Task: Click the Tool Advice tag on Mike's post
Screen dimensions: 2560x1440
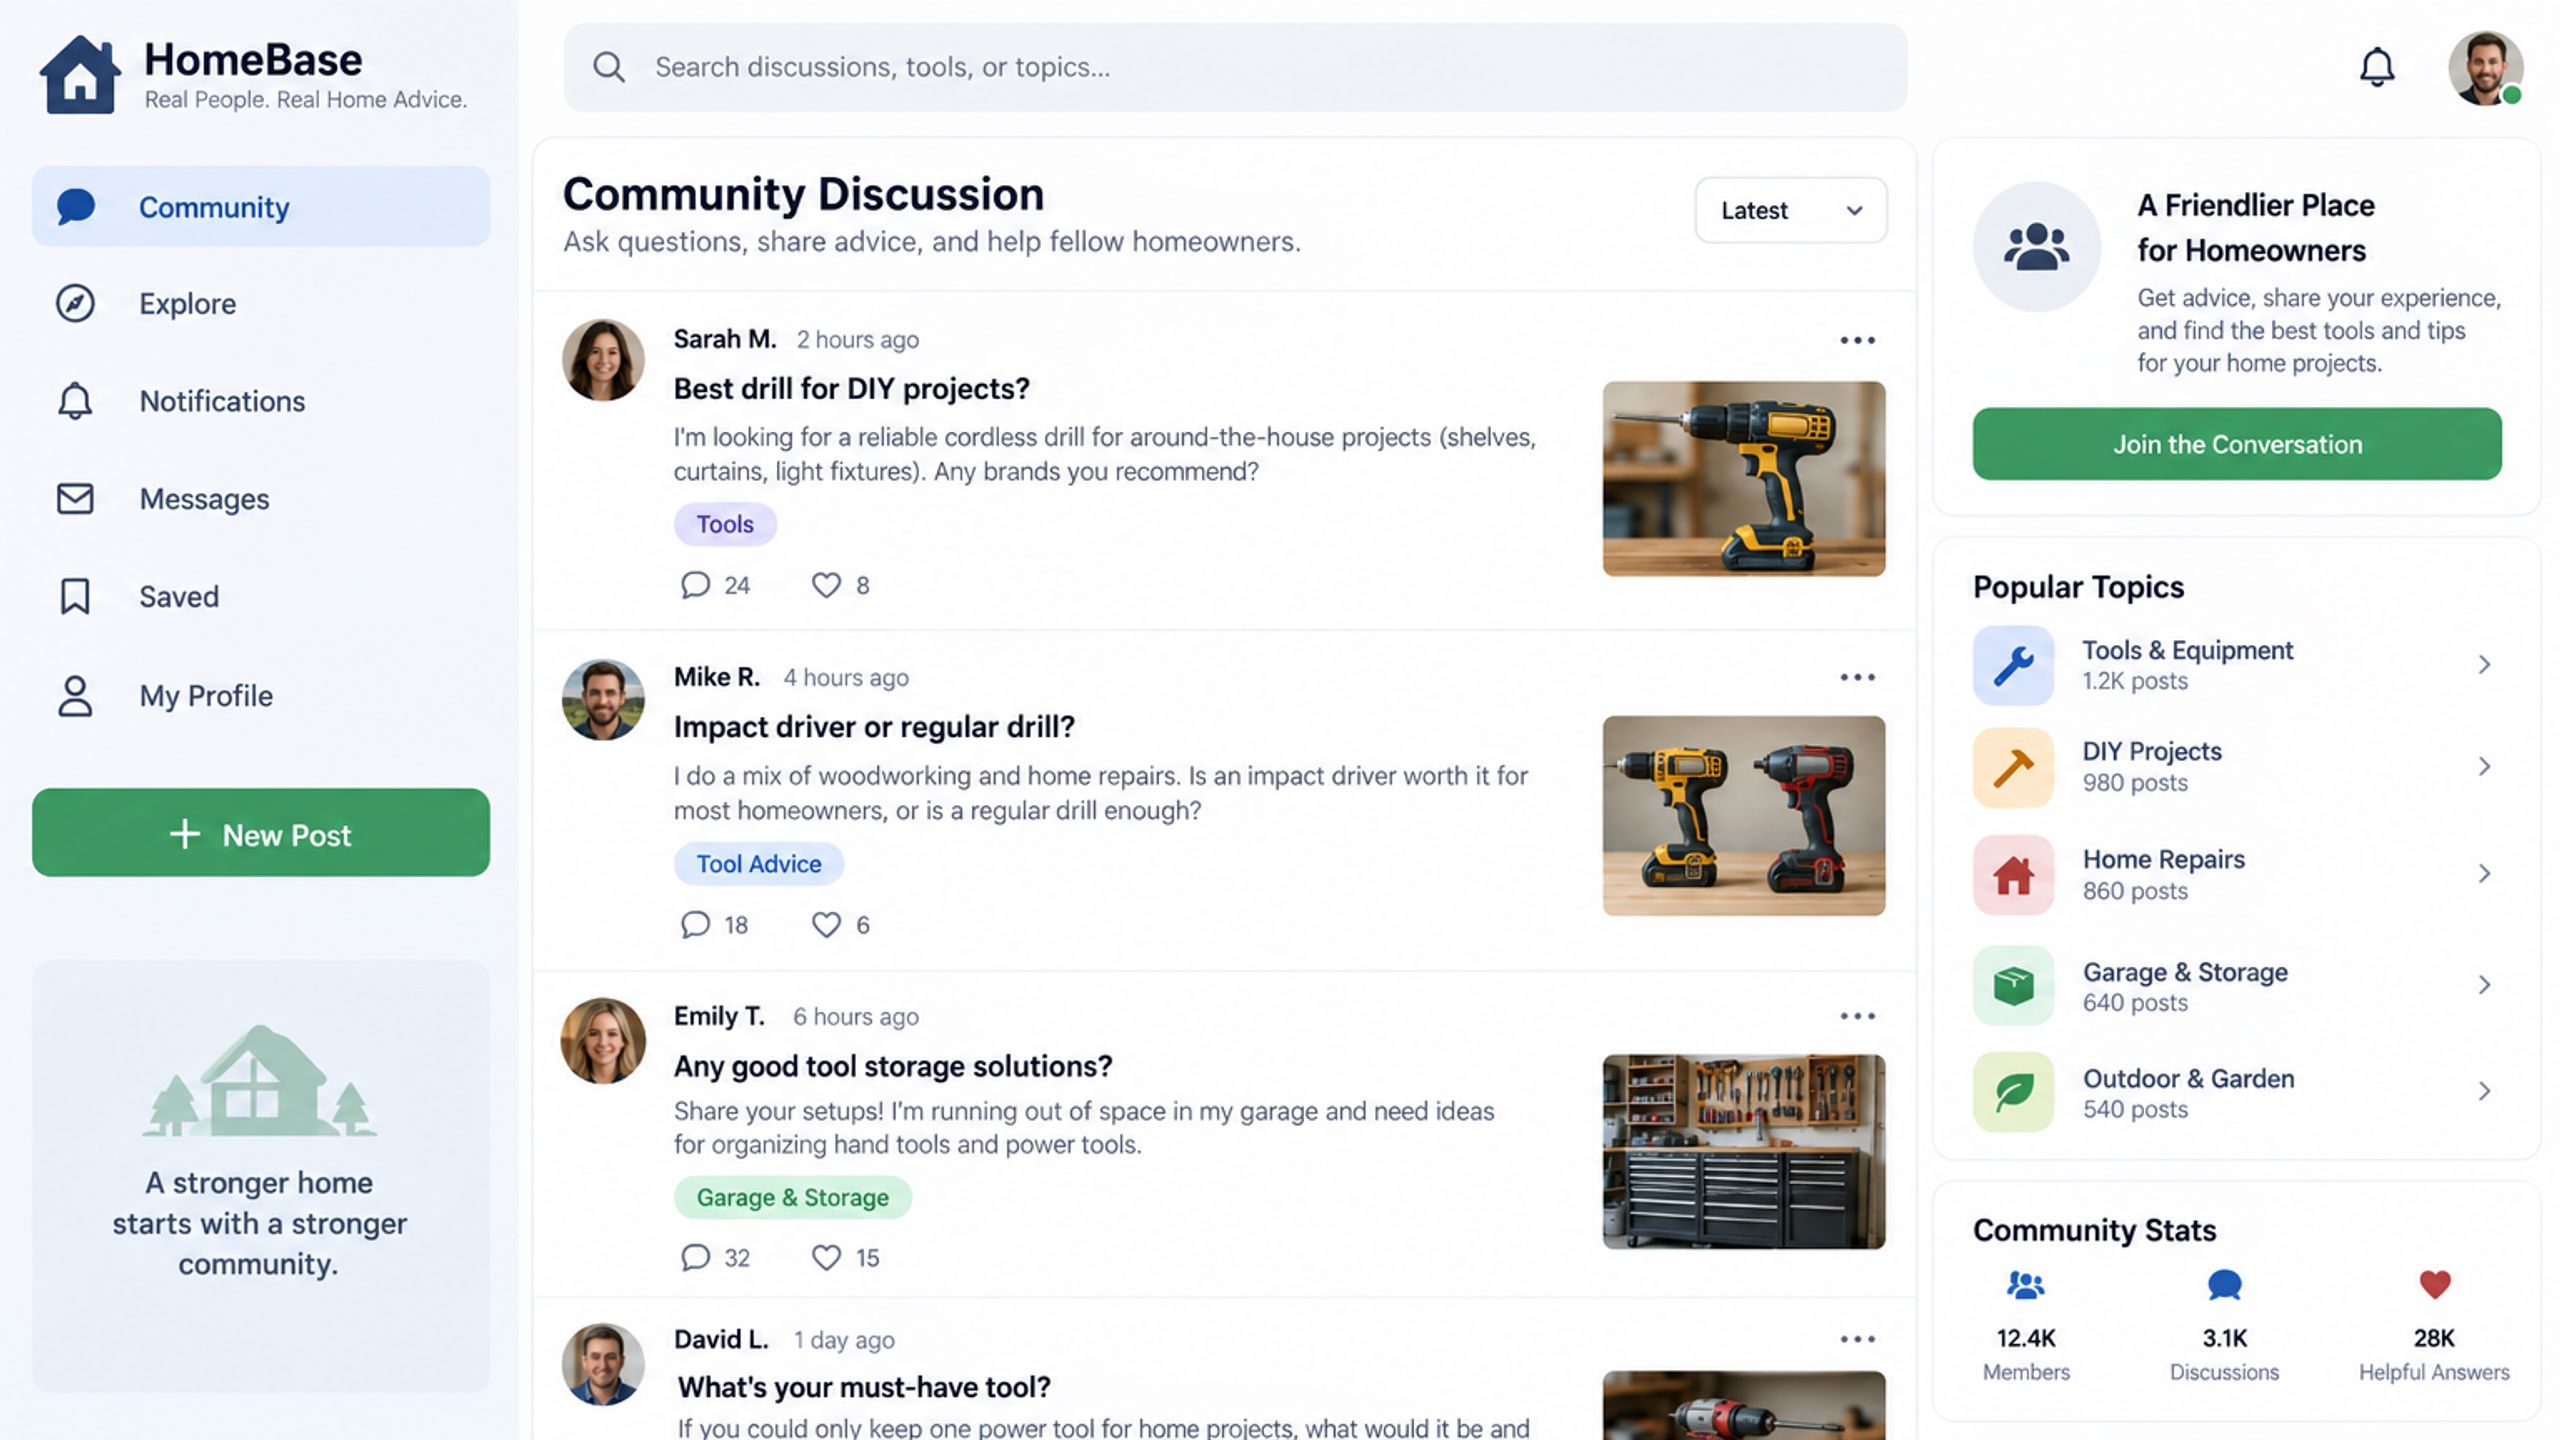Action: coord(758,864)
